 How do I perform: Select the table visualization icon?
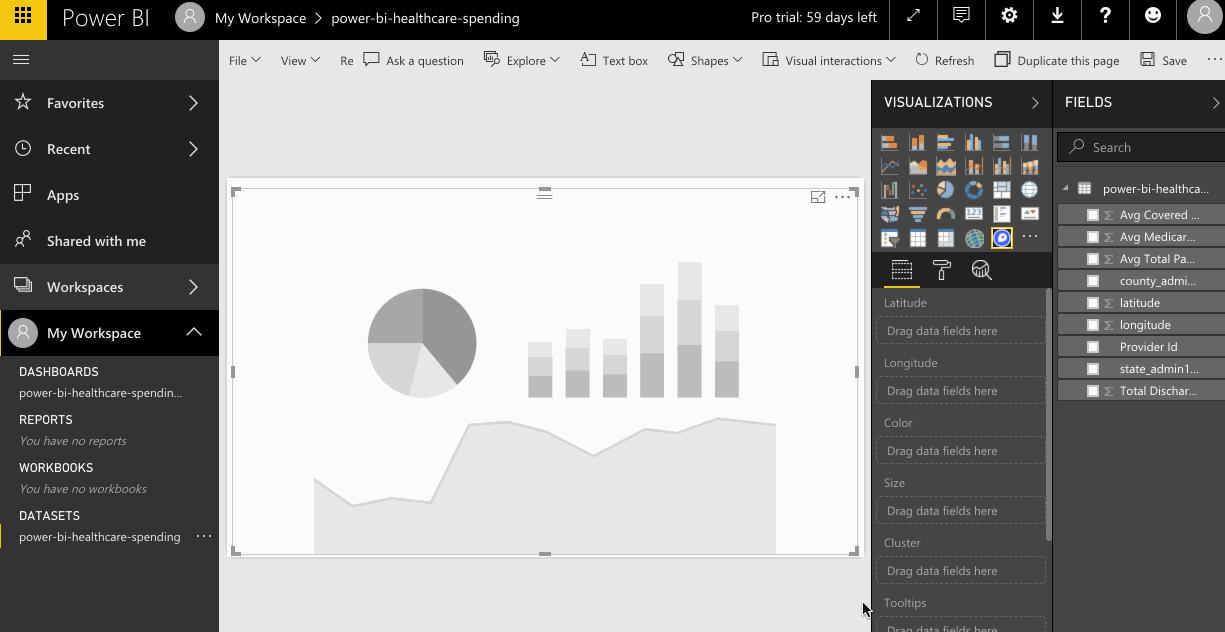pos(918,237)
